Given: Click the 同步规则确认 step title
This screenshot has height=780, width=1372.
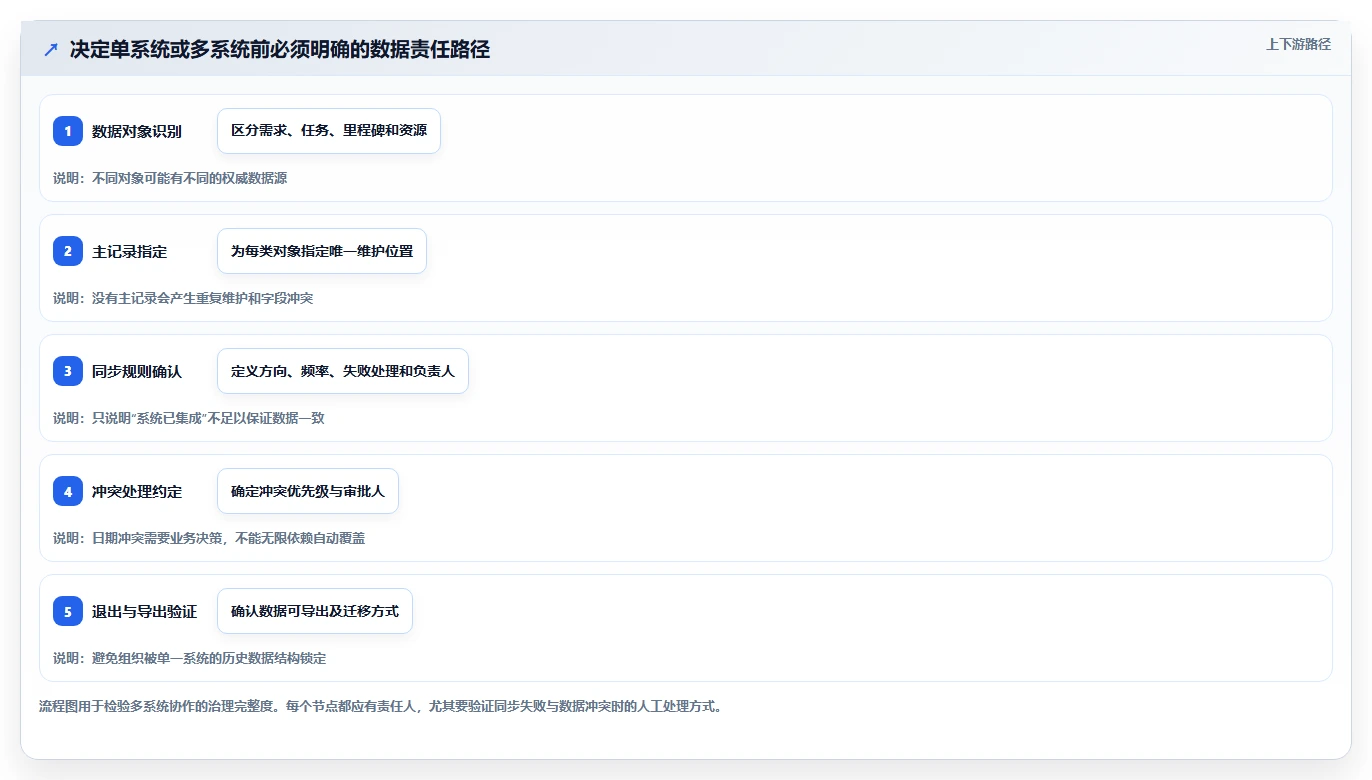Looking at the screenshot, I should (137, 371).
